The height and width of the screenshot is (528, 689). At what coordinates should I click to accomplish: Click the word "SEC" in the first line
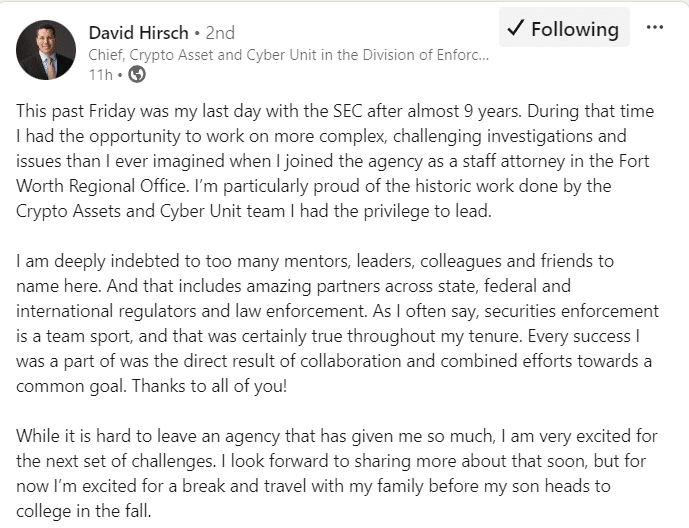point(347,111)
